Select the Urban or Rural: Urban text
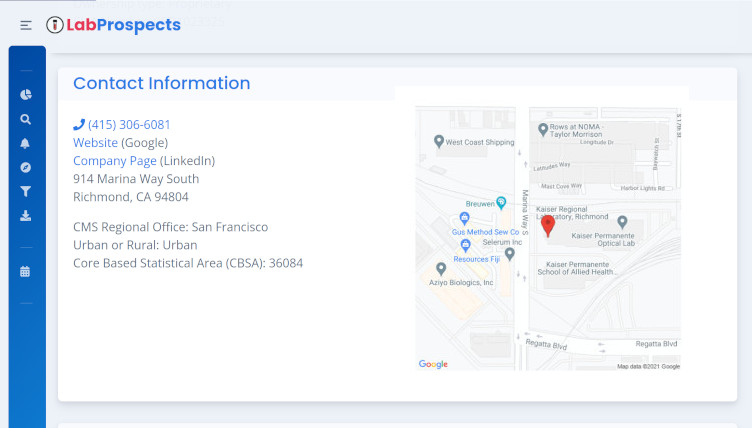Screen dimensions: 752x428 click(135, 245)
